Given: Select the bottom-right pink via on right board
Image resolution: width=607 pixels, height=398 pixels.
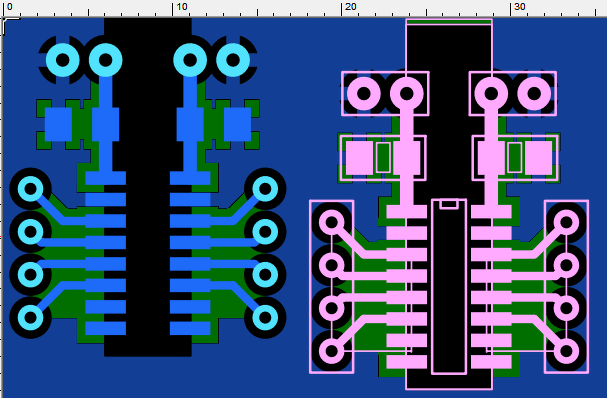Looking at the screenshot, I should (x=566, y=351).
